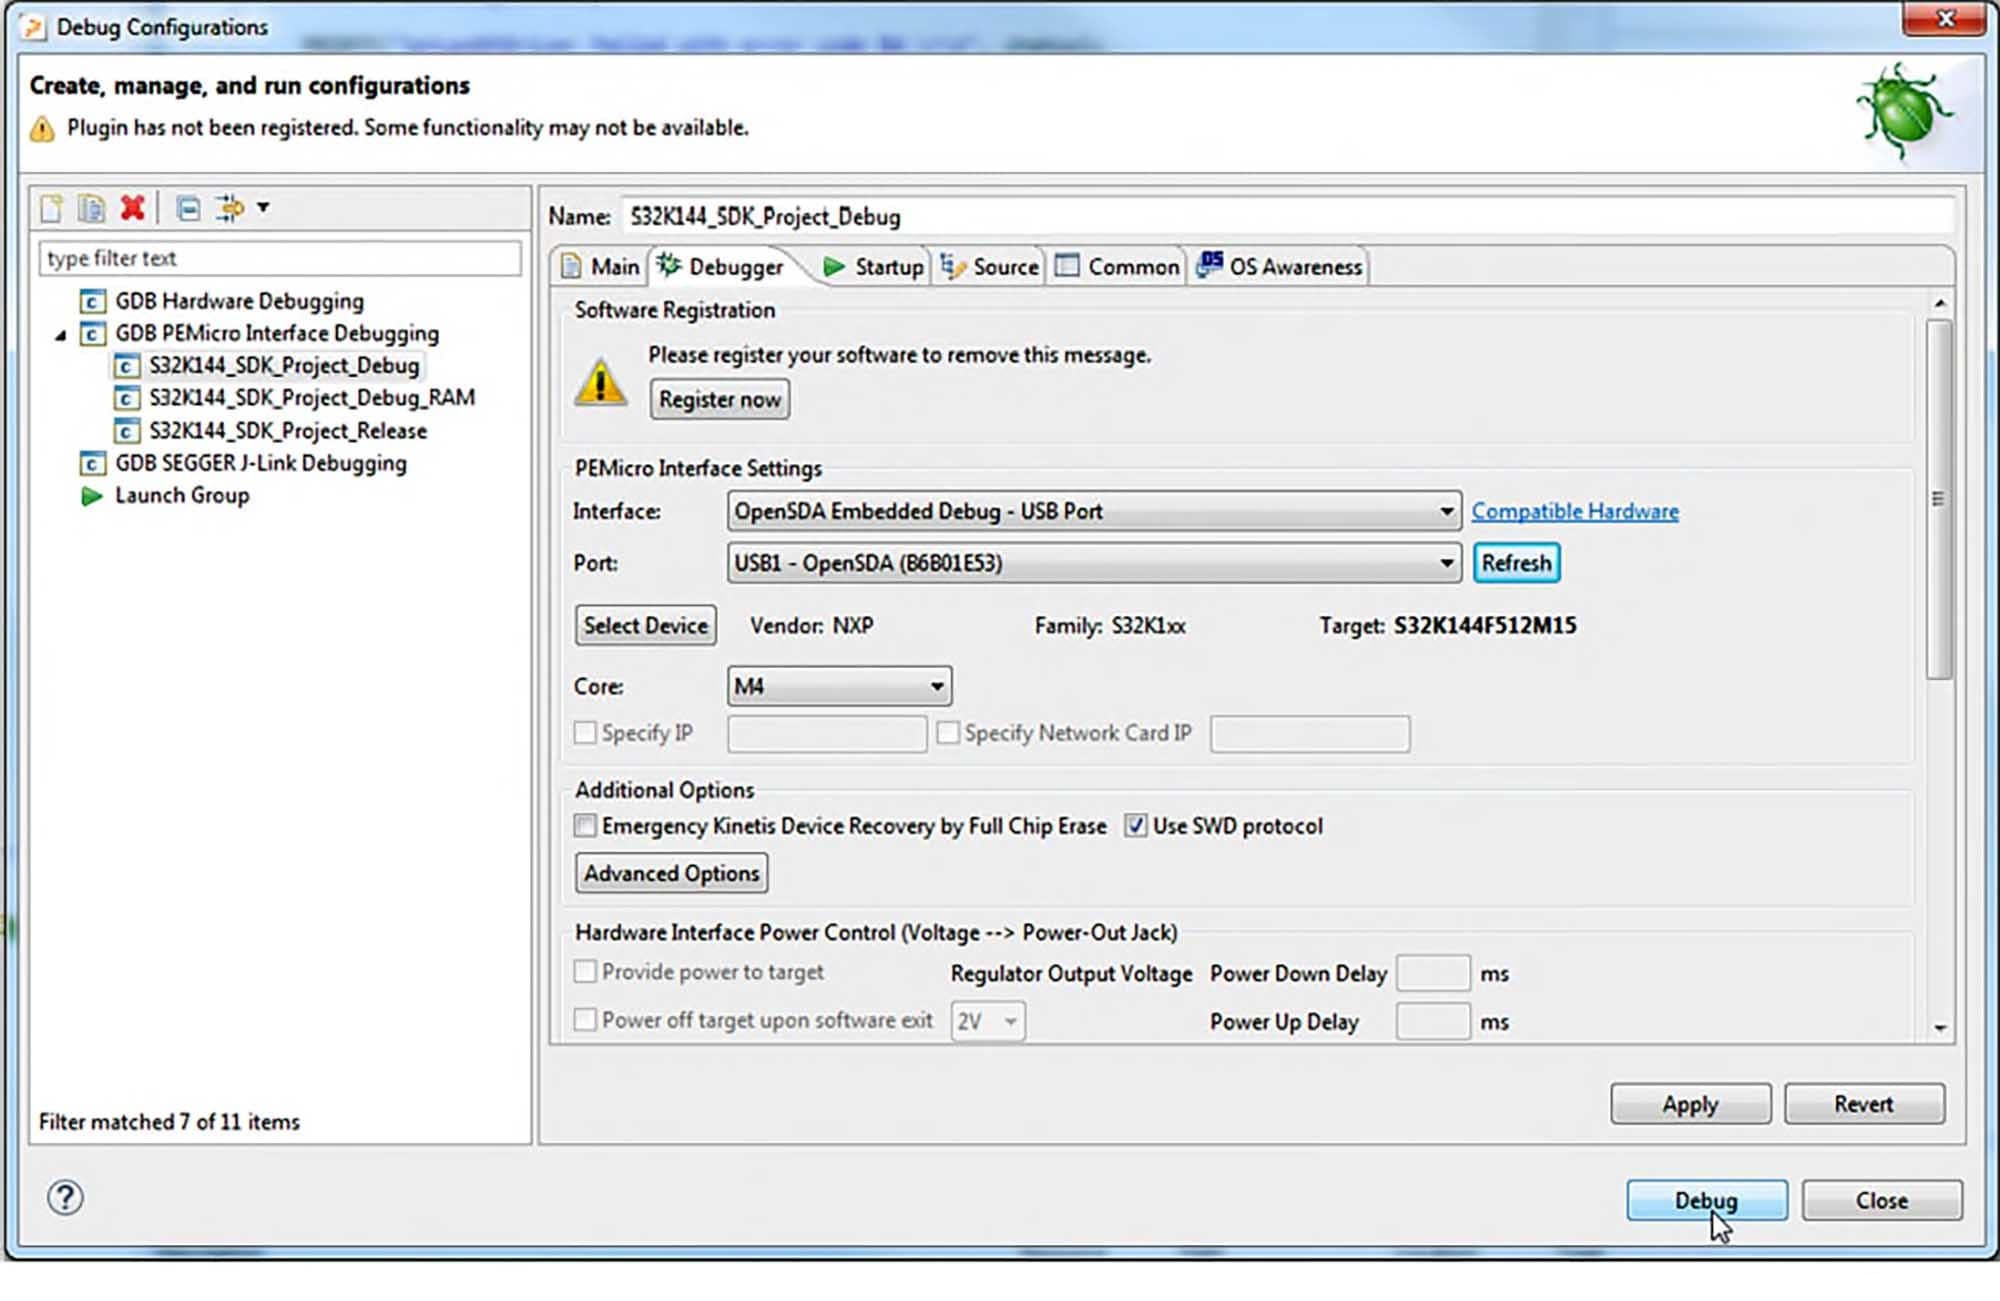Toggle Power off target upon software exit
2000x1301 pixels.
click(585, 1020)
